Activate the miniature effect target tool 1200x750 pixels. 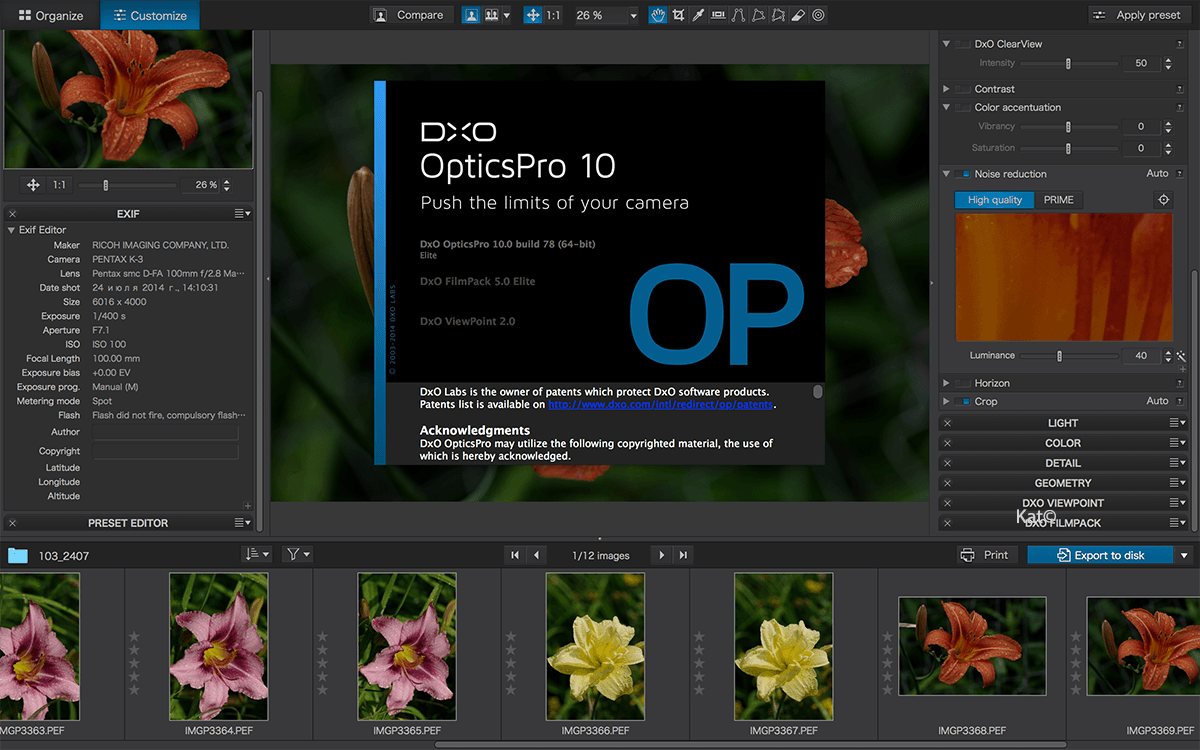point(818,15)
